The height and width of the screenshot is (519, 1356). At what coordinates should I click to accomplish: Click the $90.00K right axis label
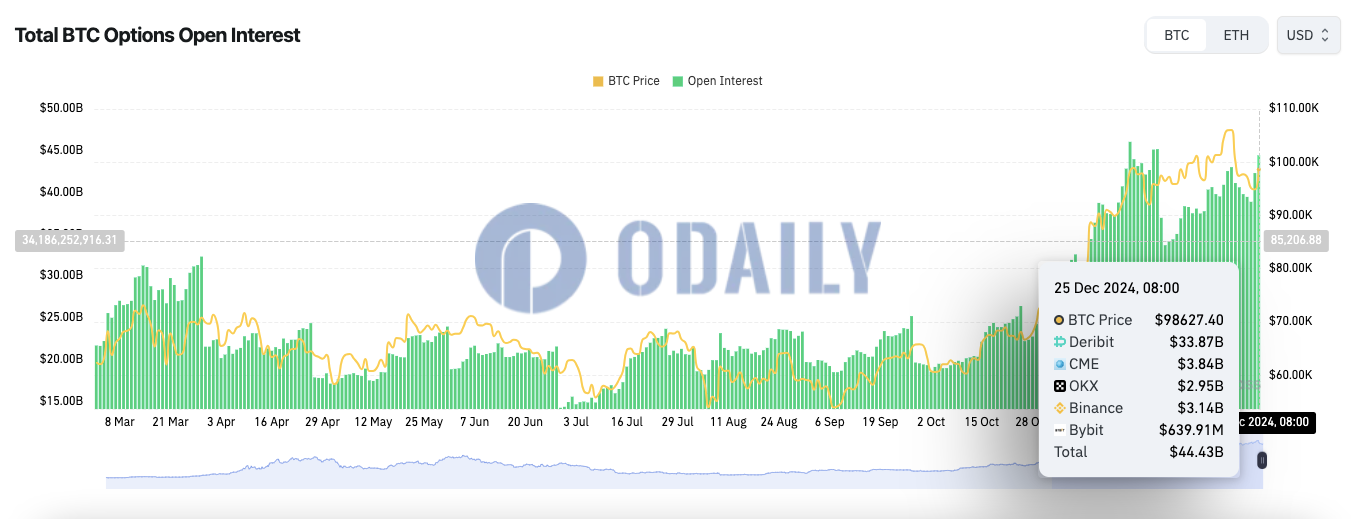[x=1291, y=215]
